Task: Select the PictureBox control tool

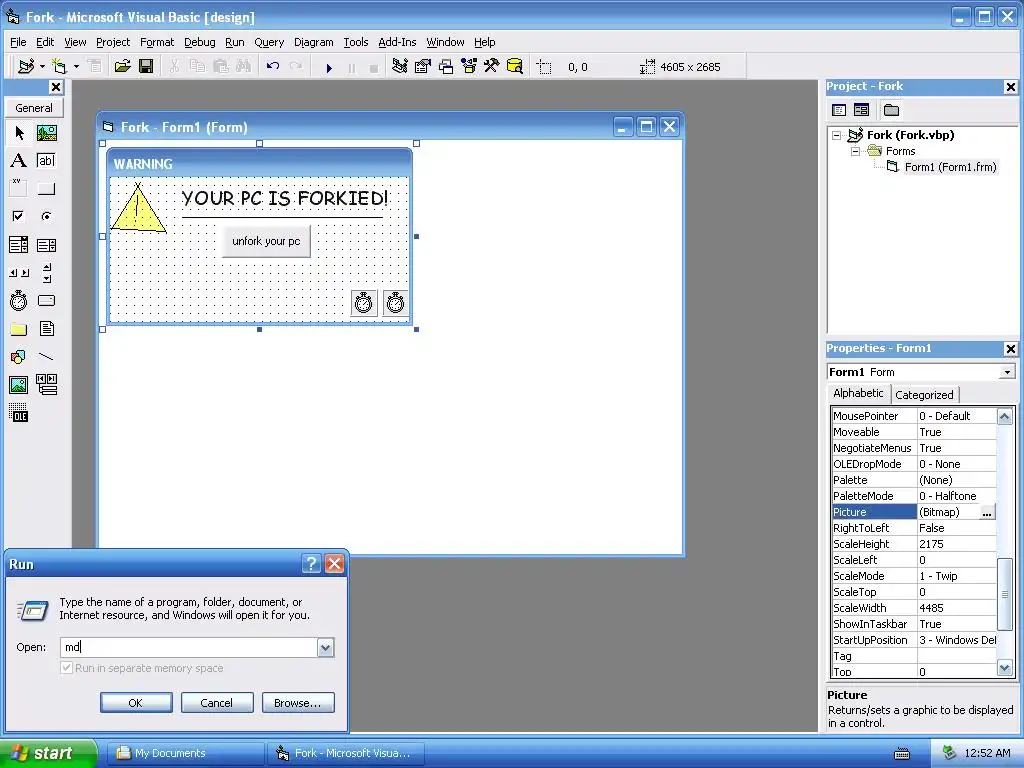Action: (46, 133)
